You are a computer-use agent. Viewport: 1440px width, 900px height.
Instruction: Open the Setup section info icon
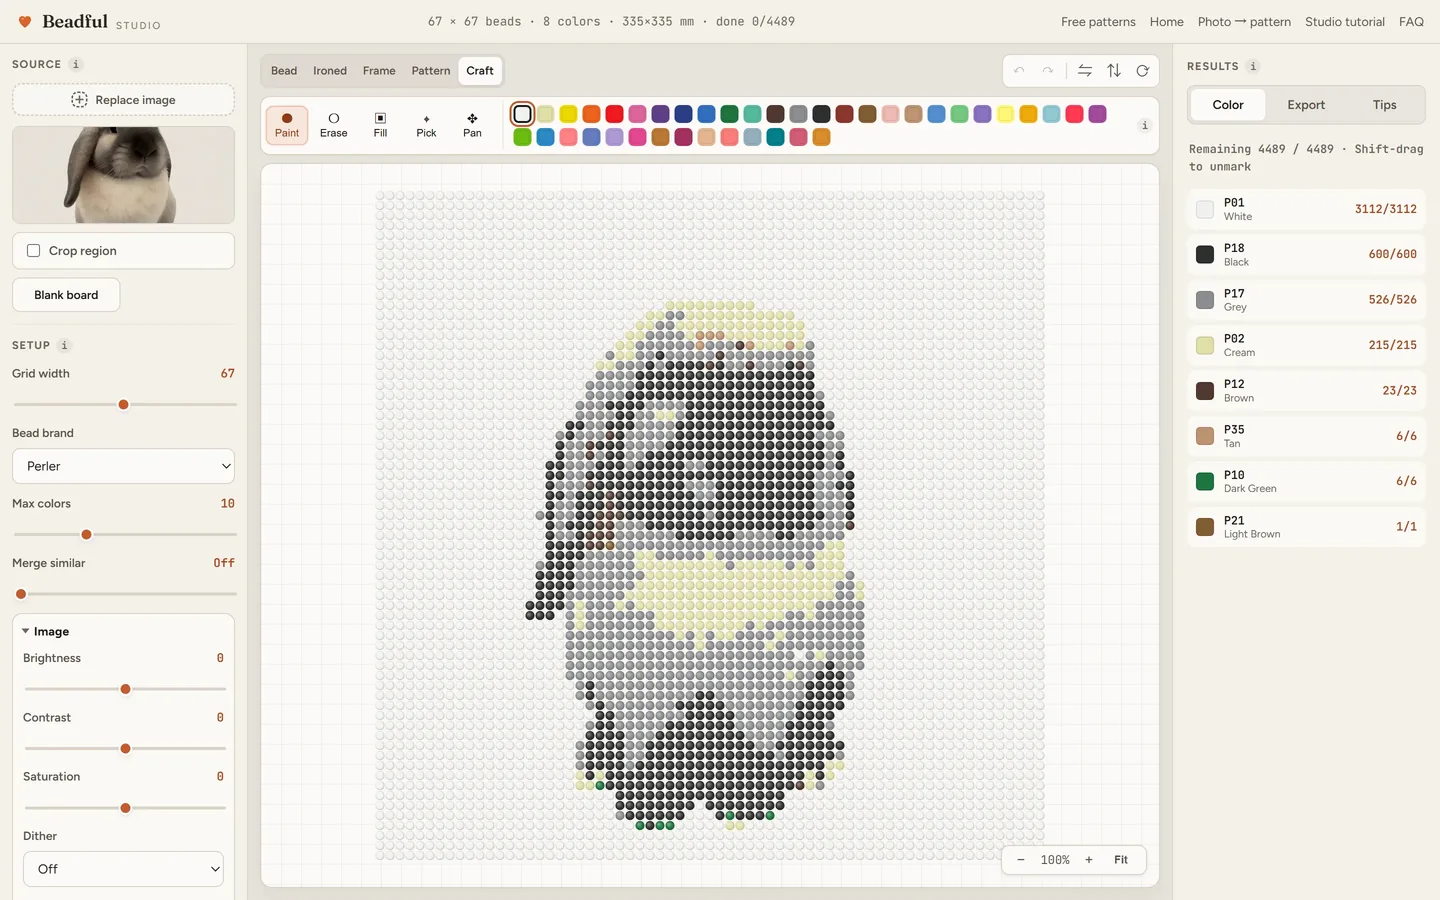pos(64,345)
